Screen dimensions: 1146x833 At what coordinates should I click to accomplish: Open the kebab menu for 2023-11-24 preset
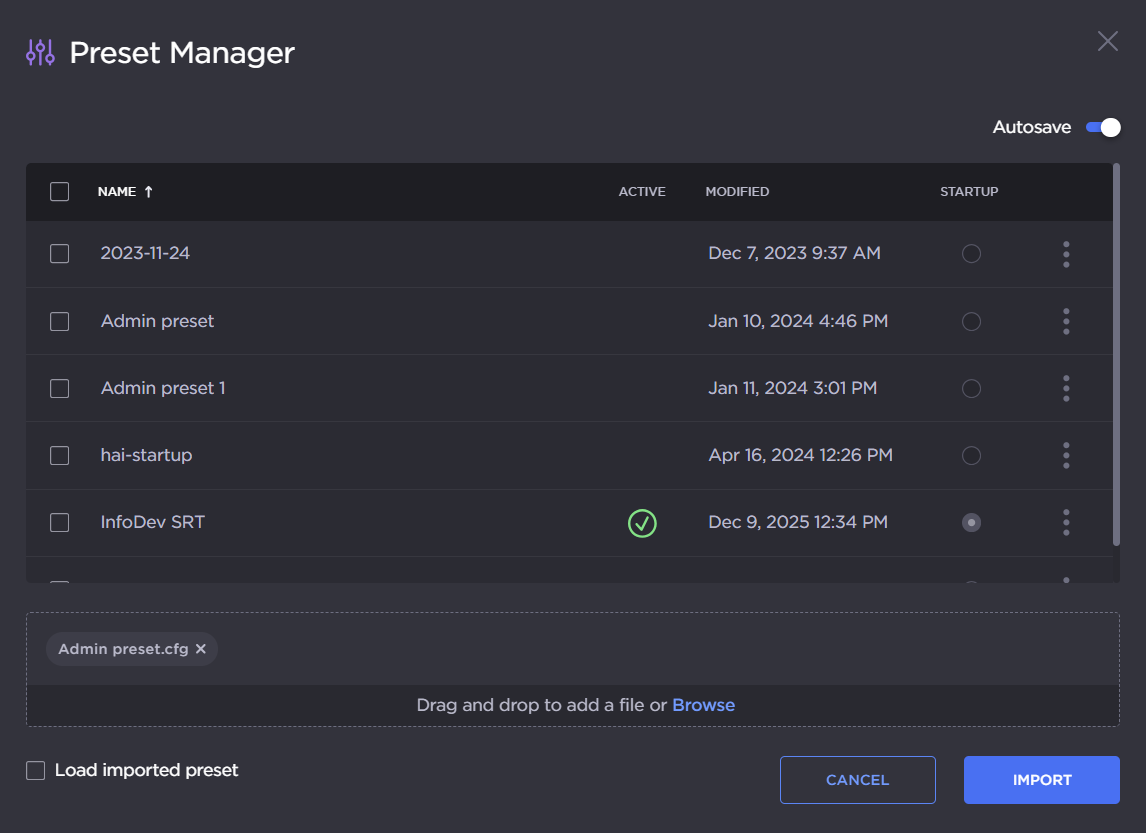click(1066, 254)
